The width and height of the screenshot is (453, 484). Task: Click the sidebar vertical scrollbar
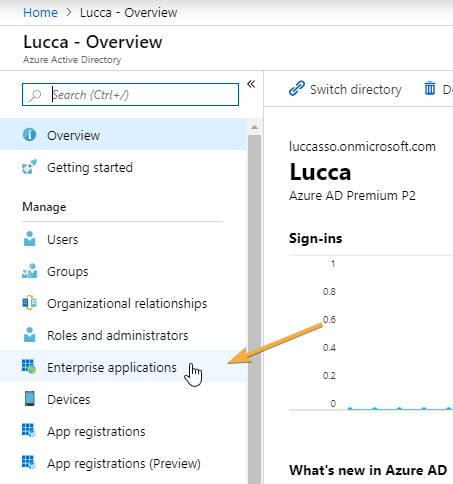[x=254, y=307]
